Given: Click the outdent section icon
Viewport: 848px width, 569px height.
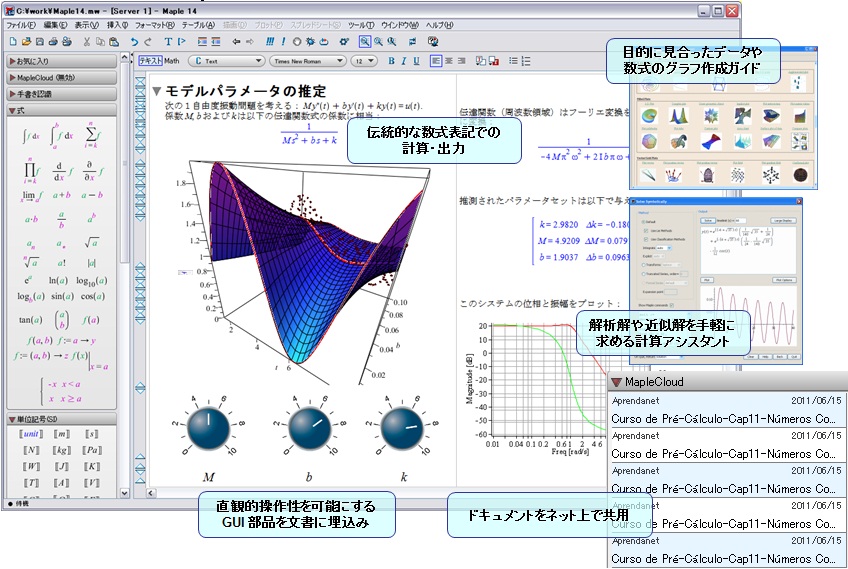Looking at the screenshot, I should [216, 42].
